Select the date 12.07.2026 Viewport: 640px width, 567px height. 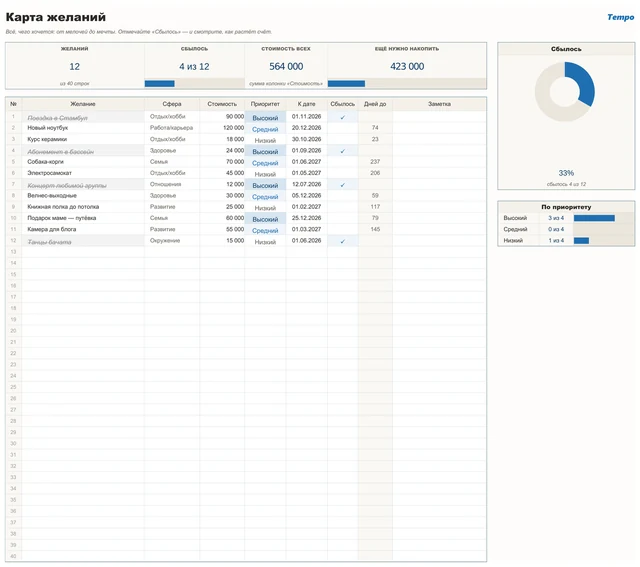pyautogui.click(x=307, y=185)
